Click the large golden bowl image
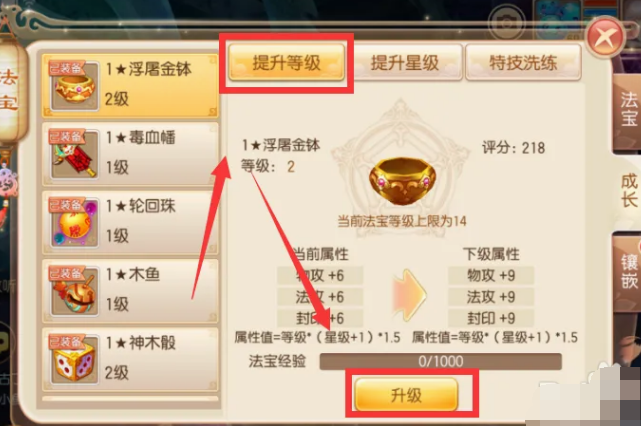This screenshot has height=426, width=641. 402,180
